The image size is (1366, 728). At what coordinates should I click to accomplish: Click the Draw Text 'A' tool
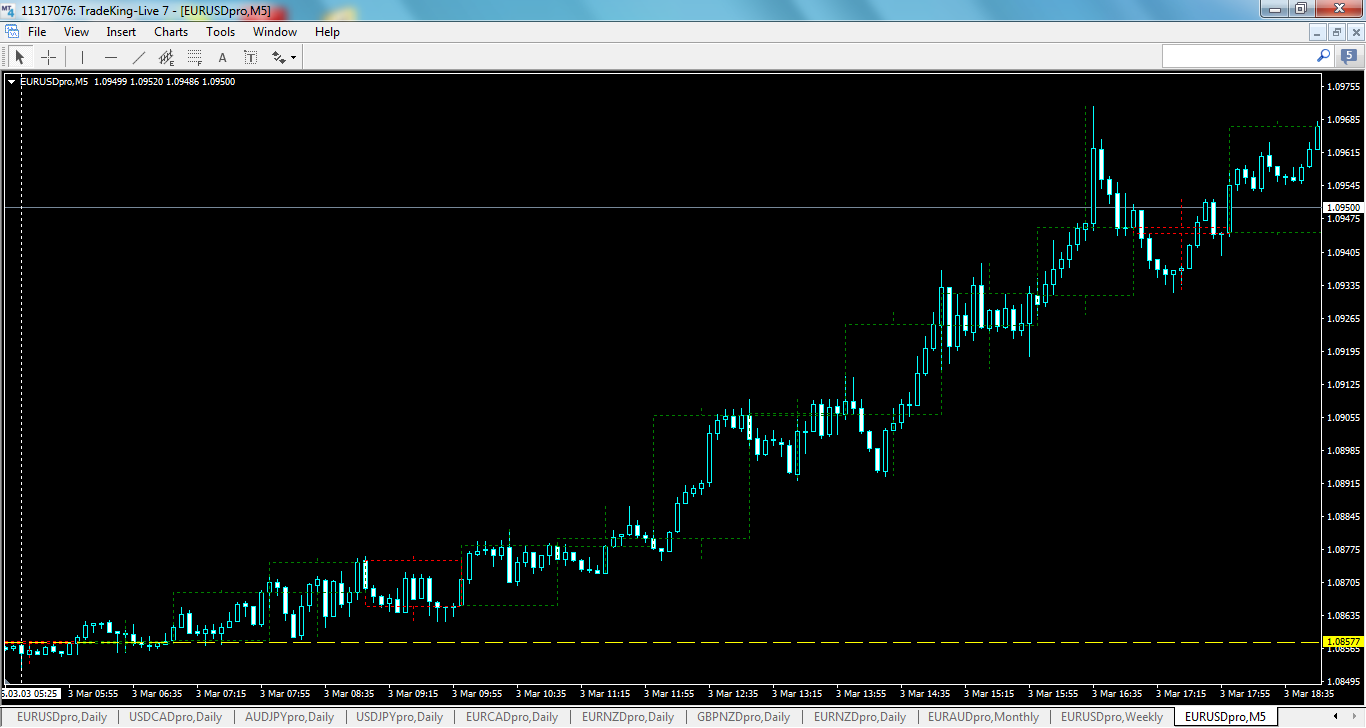tap(223, 57)
